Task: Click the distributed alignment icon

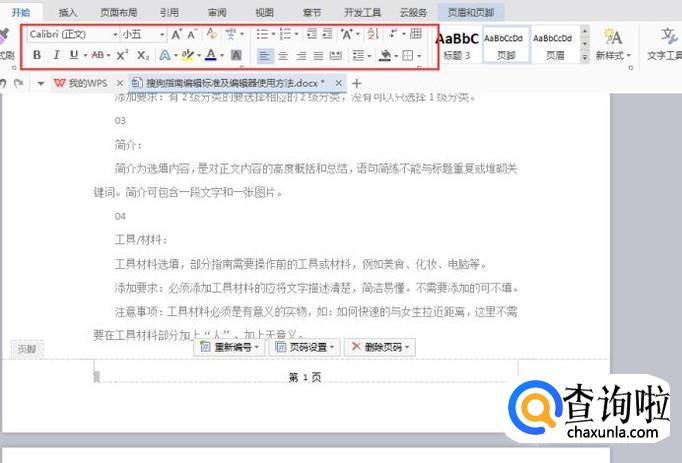Action: (336, 56)
